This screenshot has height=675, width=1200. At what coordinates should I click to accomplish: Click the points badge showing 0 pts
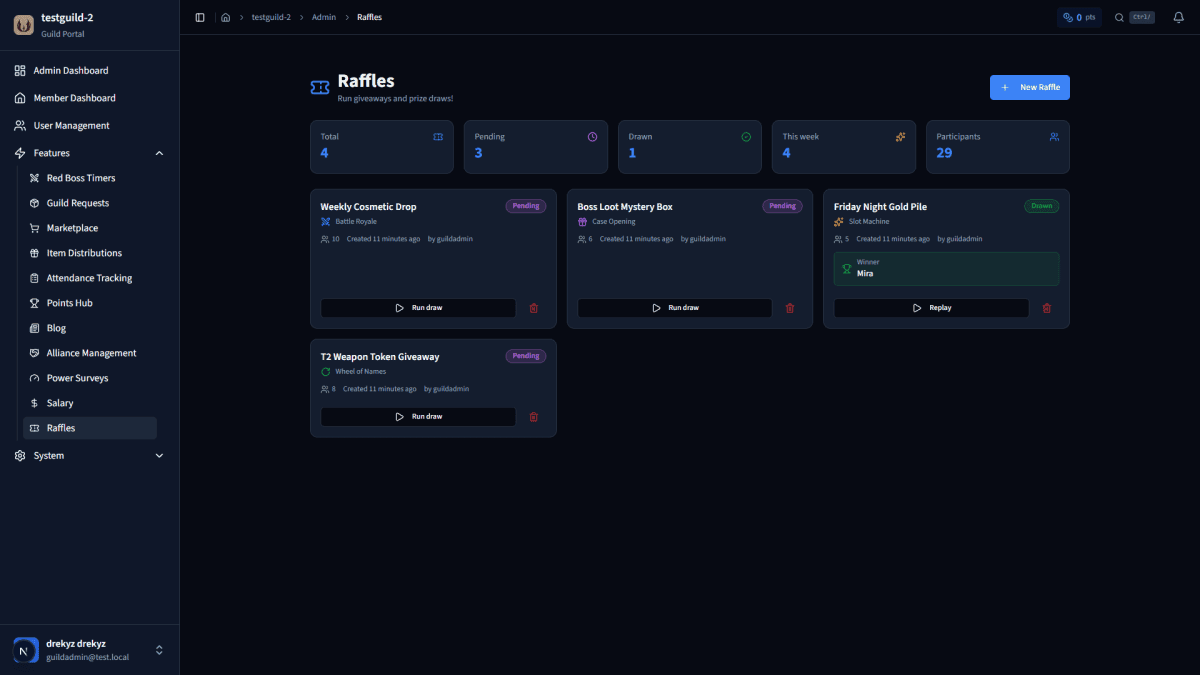[1079, 17]
